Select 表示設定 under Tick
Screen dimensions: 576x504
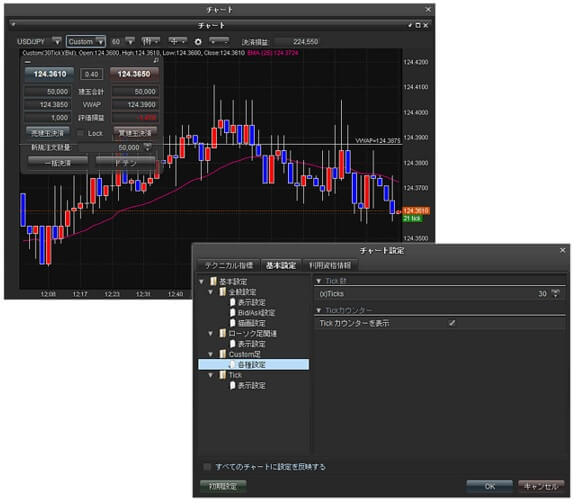[252, 385]
